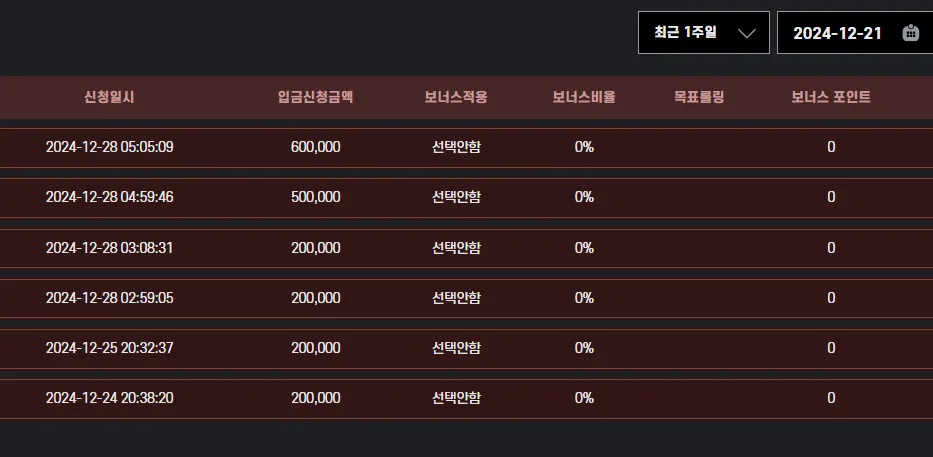Screen dimensions: 933x457
Task: Select the row dated 2024-12-28 05:05:09
Action: 466,148
